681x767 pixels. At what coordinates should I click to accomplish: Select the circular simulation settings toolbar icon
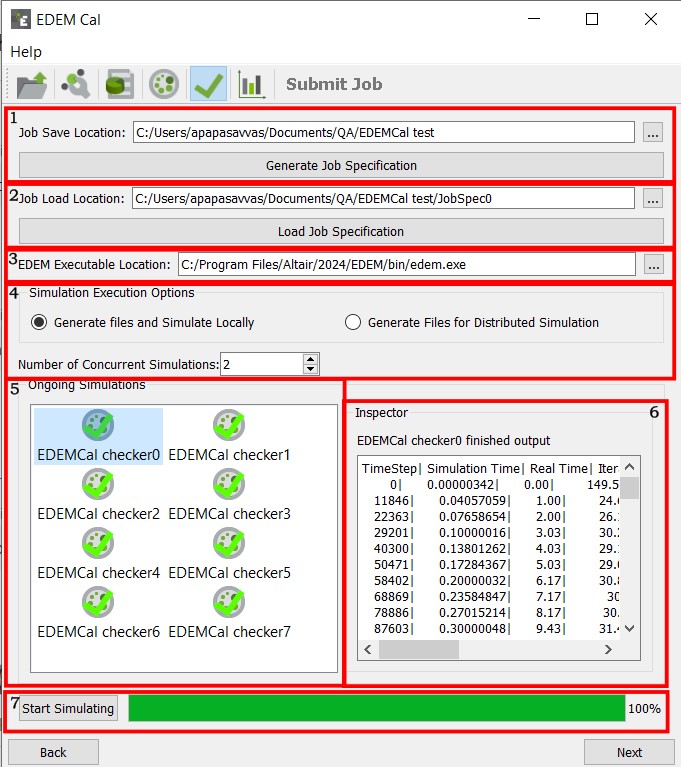164,84
